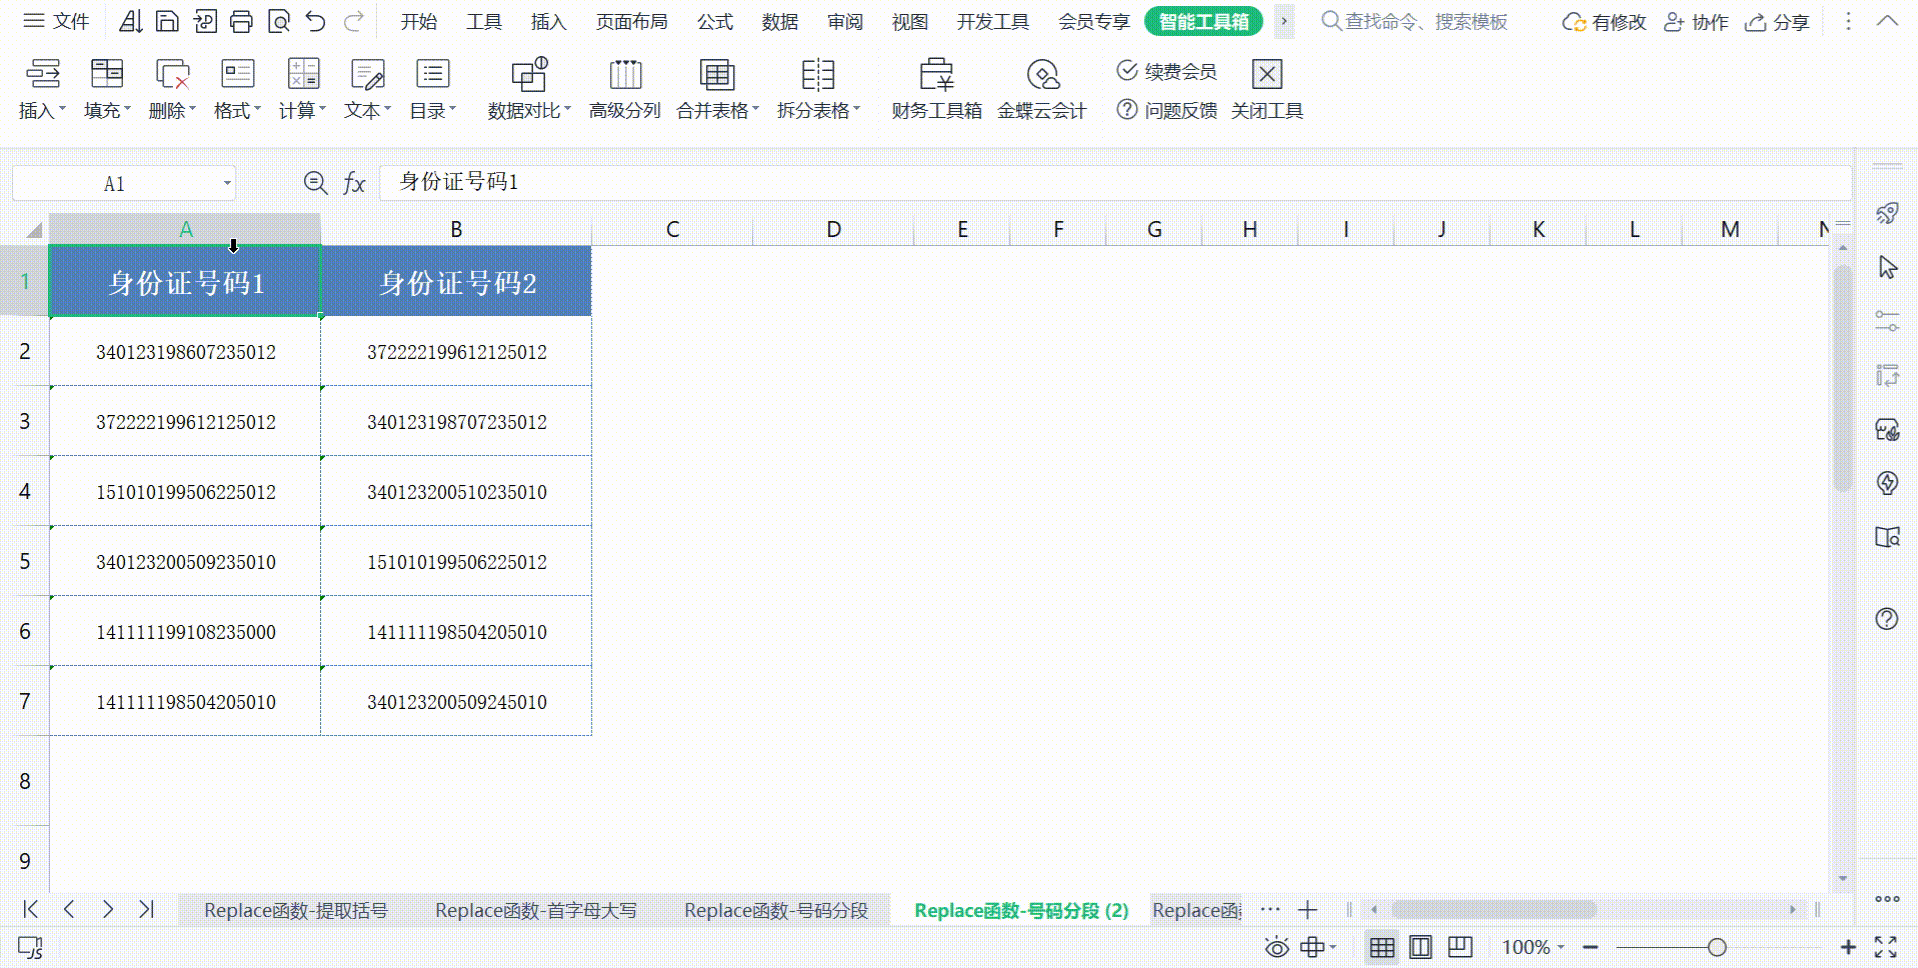This screenshot has height=968, width=1918.
Task: Open the 100% zoom level dropdown
Action: pyautogui.click(x=1532, y=947)
